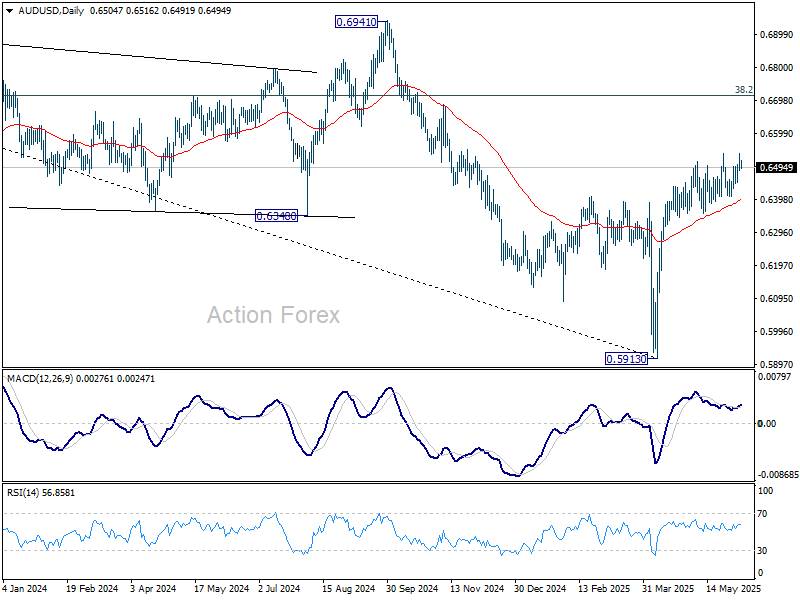Click the 38.2 Fibonacci level label
This screenshot has width=800, height=600.
[x=743, y=90]
